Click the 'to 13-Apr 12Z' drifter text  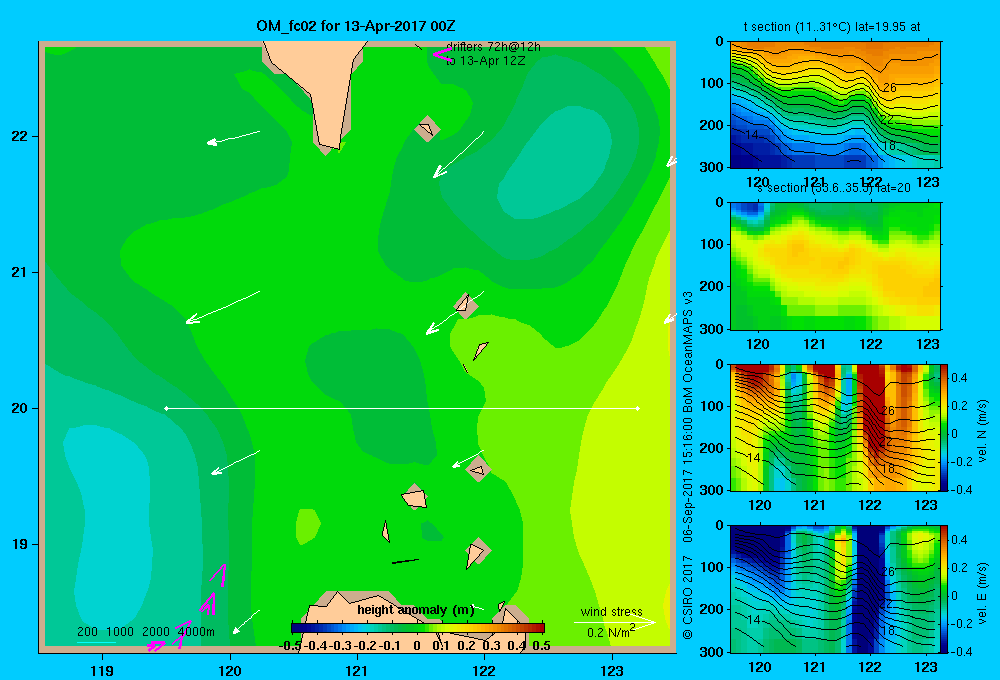485,61
